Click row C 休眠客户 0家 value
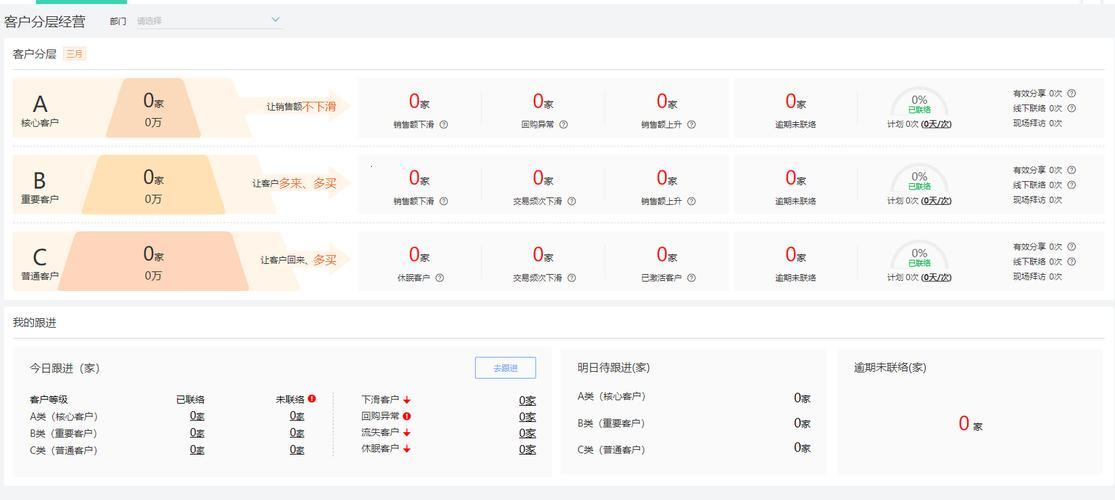The image size is (1115, 500). tap(419, 255)
